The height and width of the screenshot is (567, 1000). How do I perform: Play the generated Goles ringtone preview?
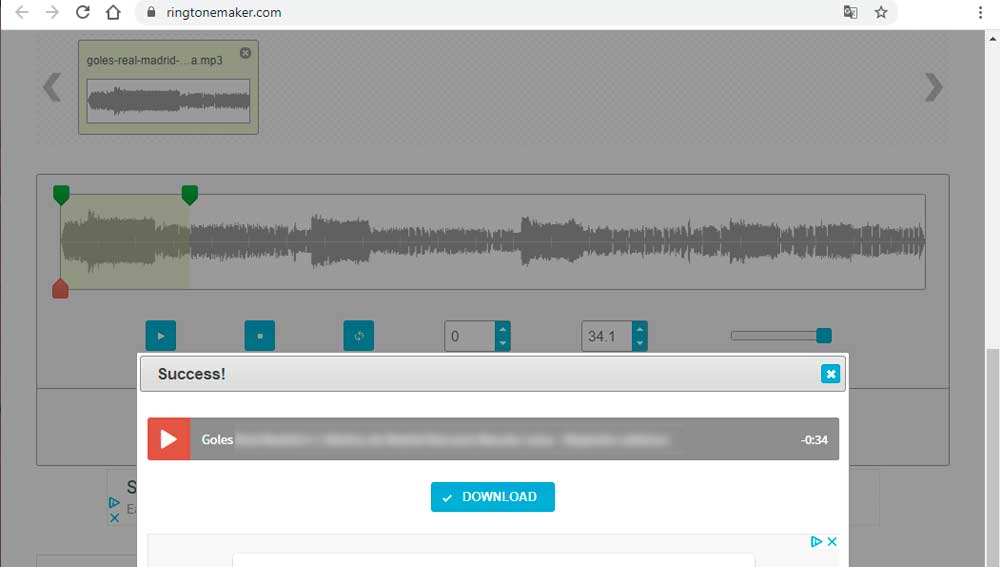(169, 439)
